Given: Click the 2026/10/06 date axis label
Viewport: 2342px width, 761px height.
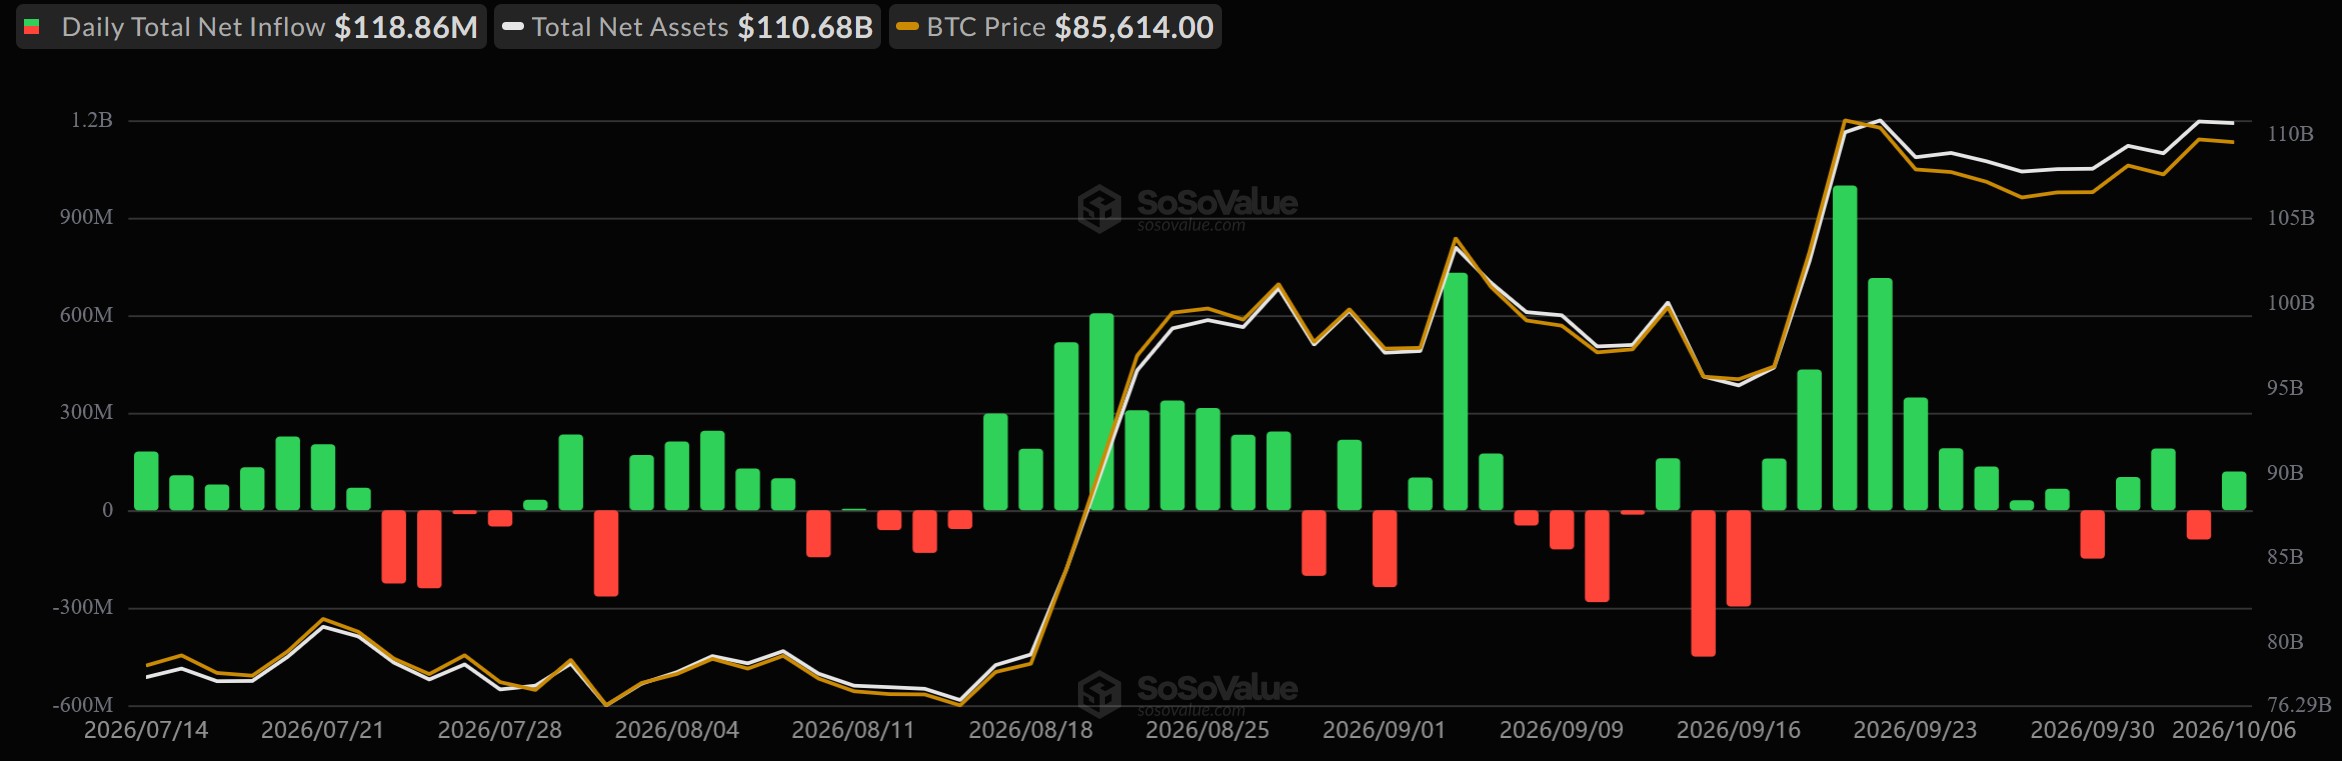Looking at the screenshot, I should point(2234,730).
